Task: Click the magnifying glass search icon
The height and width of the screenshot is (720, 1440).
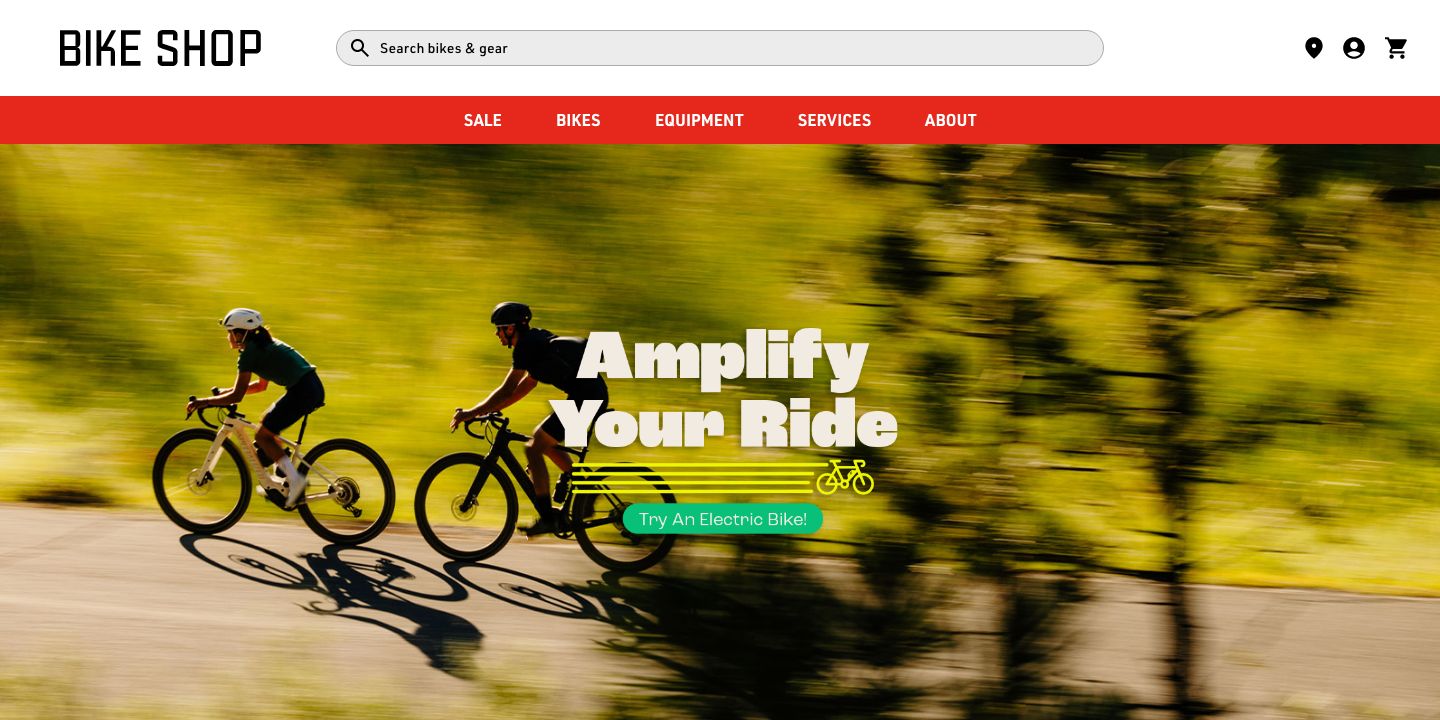Action: click(360, 48)
